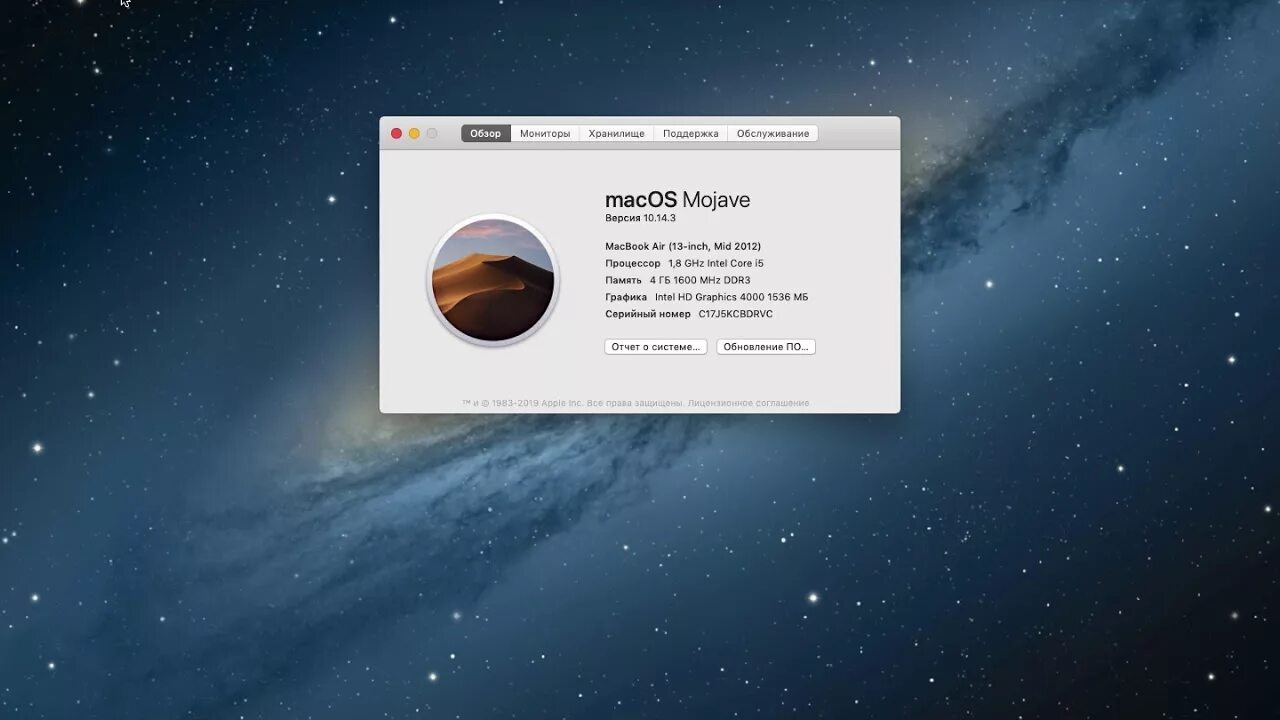Close the About This Mac window
The image size is (1280, 720).
396,133
